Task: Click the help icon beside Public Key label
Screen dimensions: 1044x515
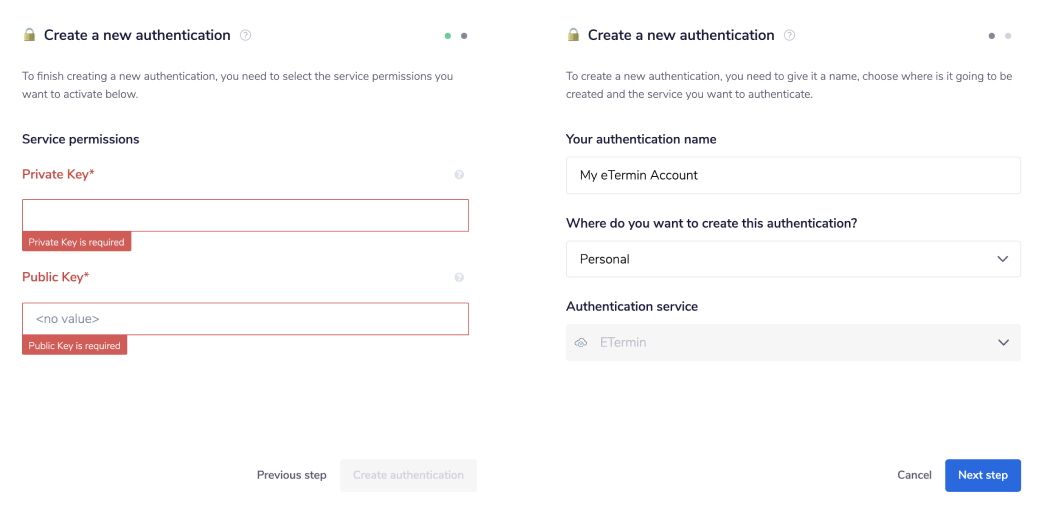Action: [x=459, y=278]
